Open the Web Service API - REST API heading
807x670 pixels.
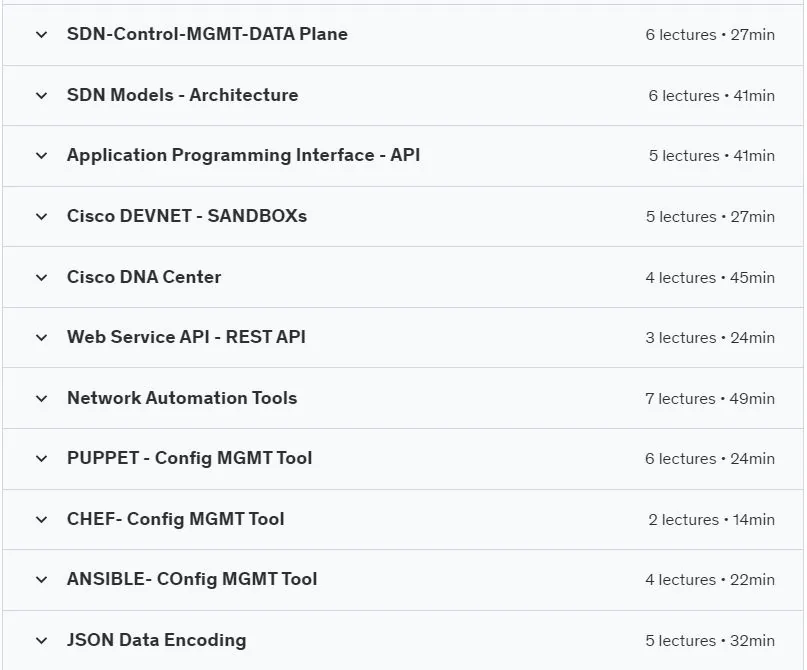click(x=186, y=337)
